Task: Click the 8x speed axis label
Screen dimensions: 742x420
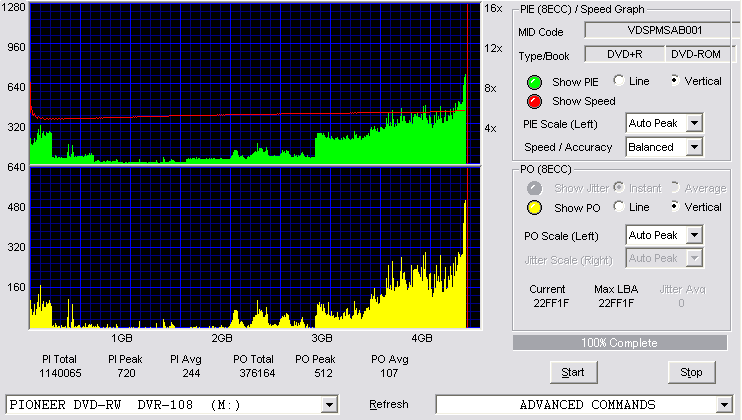Action: pos(490,88)
